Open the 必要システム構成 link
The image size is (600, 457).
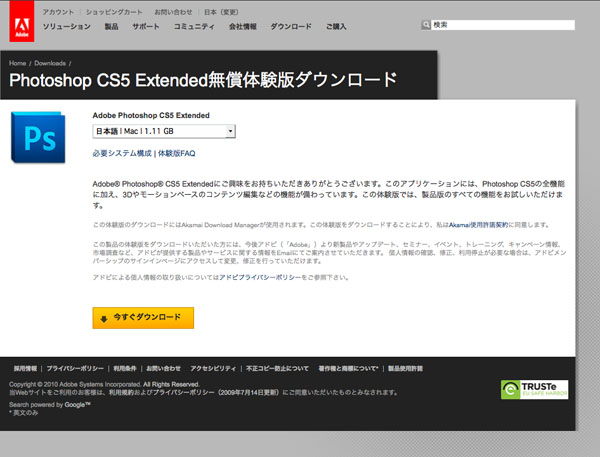[122, 153]
